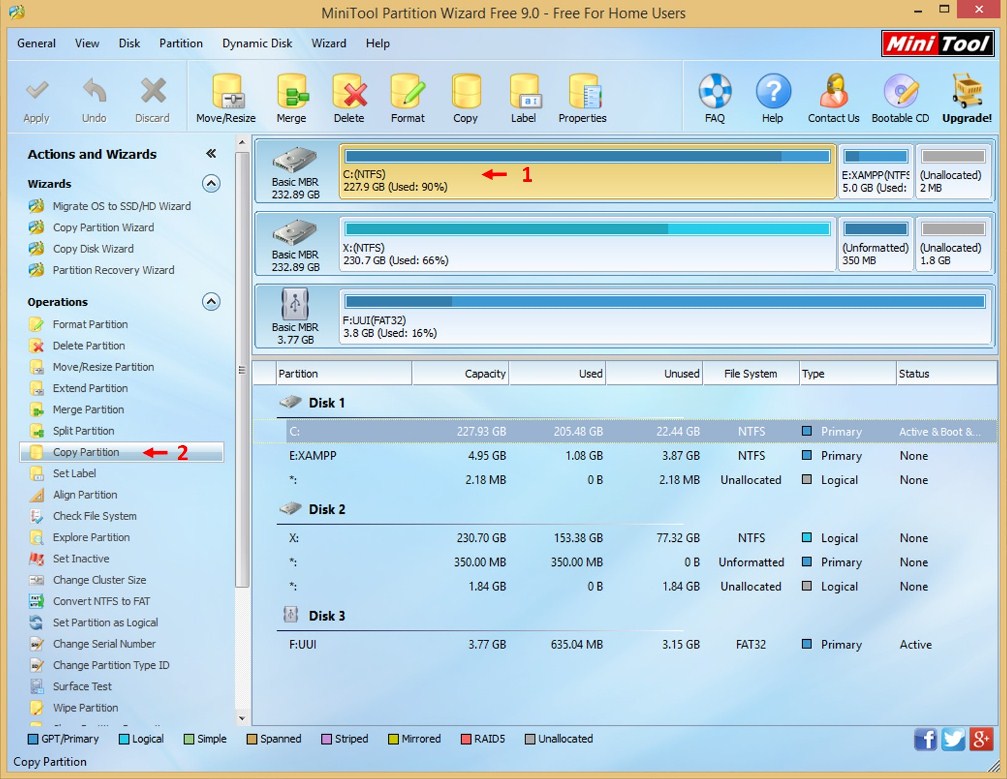Open the Help menu
Screen dimensions: 1007x779
pyautogui.click(x=378, y=43)
